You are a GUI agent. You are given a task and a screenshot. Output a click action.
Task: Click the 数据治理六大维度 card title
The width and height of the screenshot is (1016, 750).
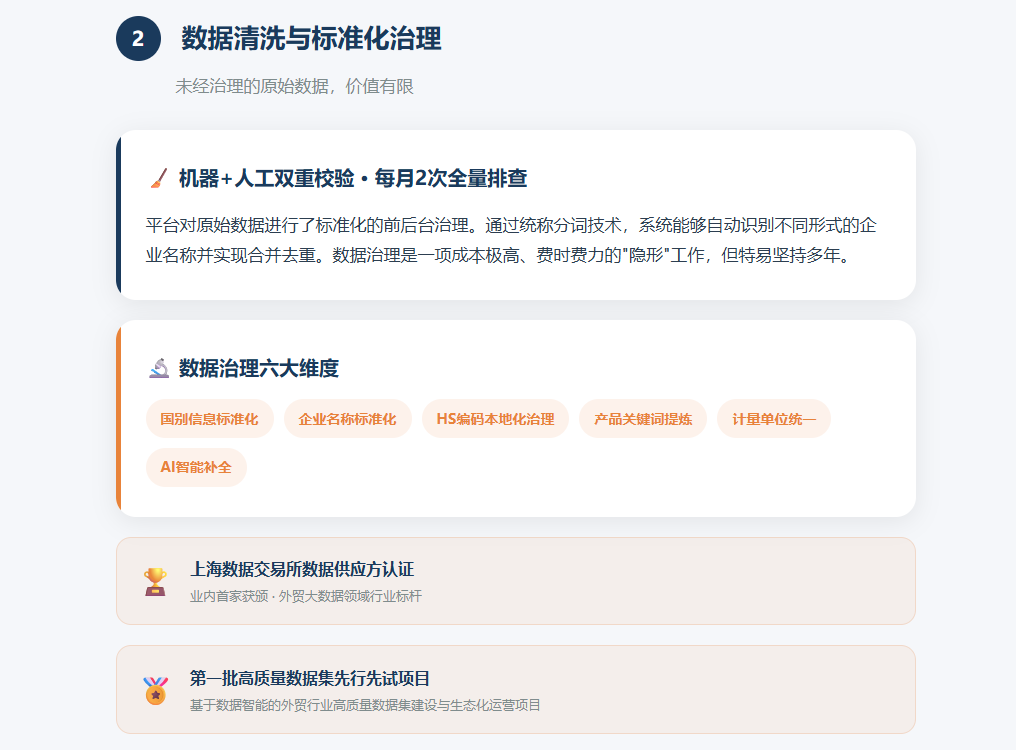[x=259, y=368]
